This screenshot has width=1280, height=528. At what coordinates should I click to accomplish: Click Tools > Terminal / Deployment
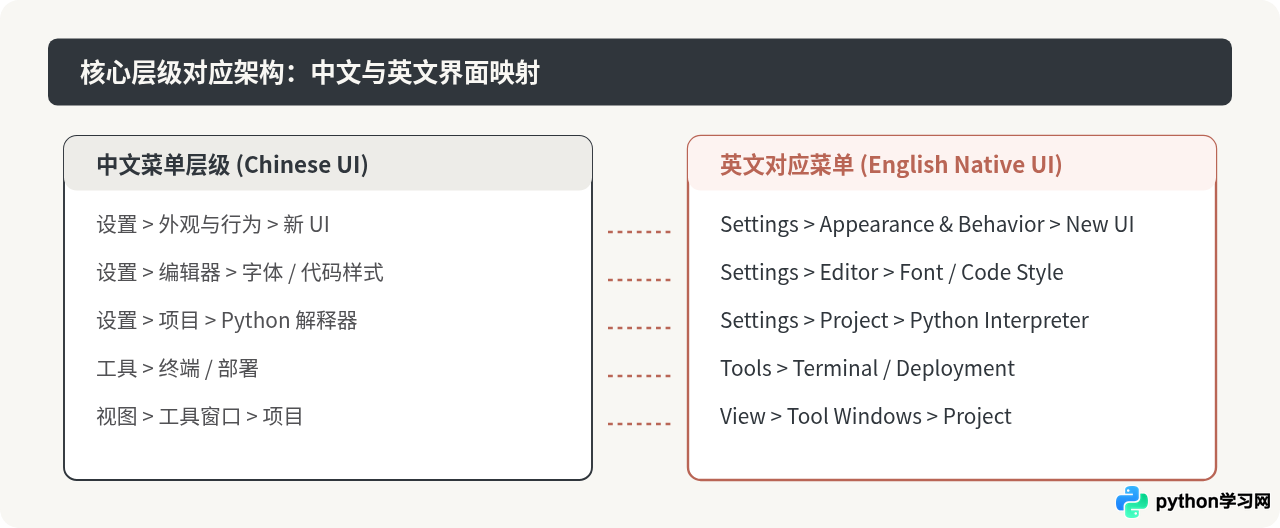(867, 369)
